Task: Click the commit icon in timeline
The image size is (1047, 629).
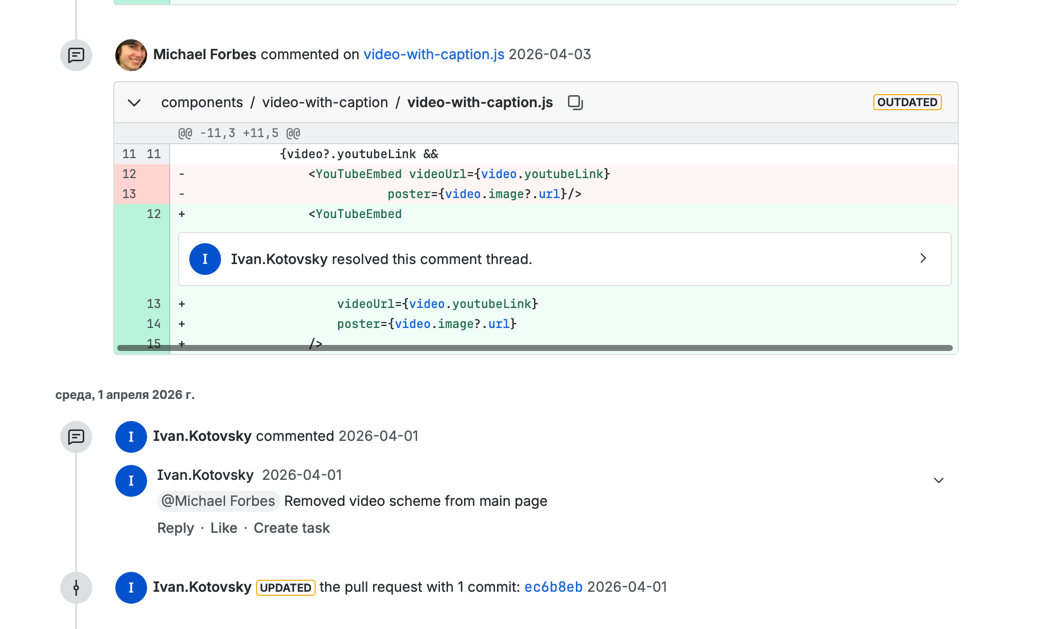Action: 76,588
